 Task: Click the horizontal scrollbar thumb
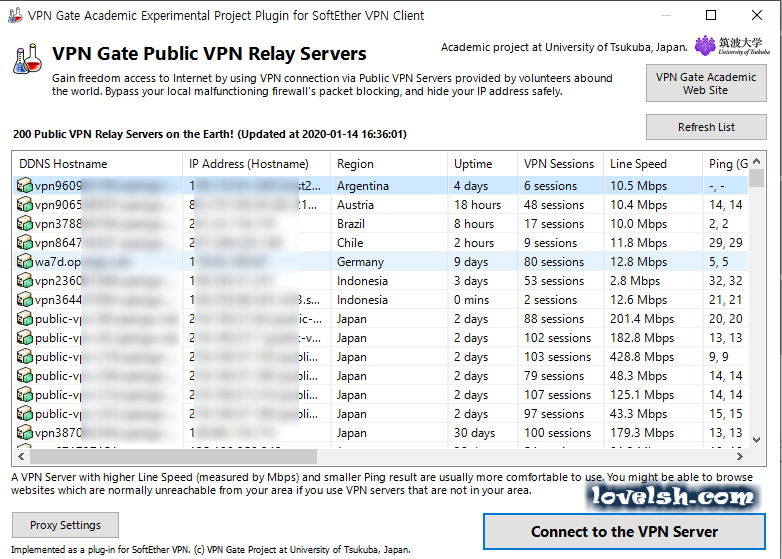173,456
